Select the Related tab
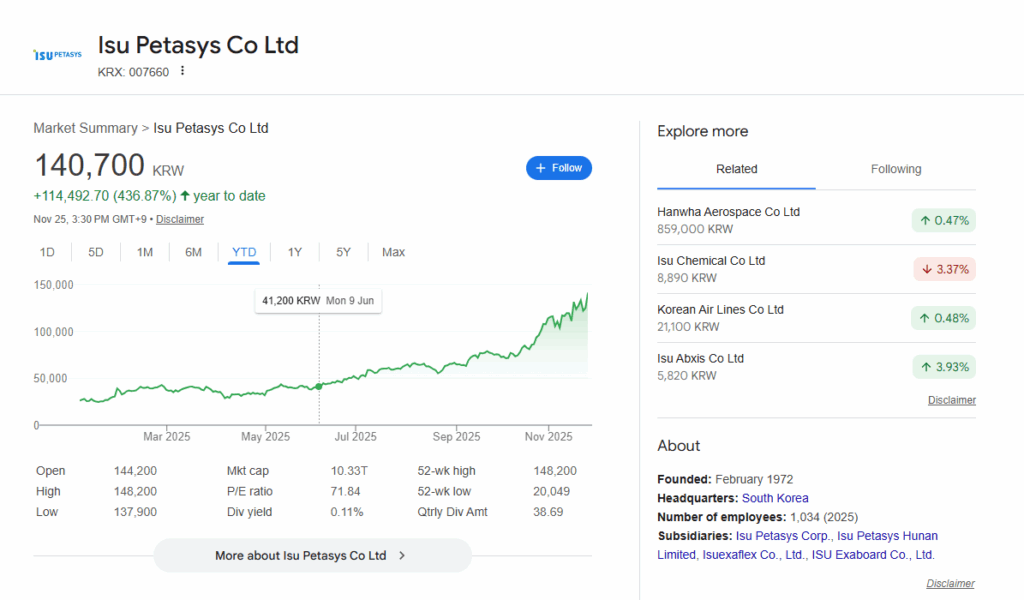The width and height of the screenshot is (1024, 600). coord(736,169)
